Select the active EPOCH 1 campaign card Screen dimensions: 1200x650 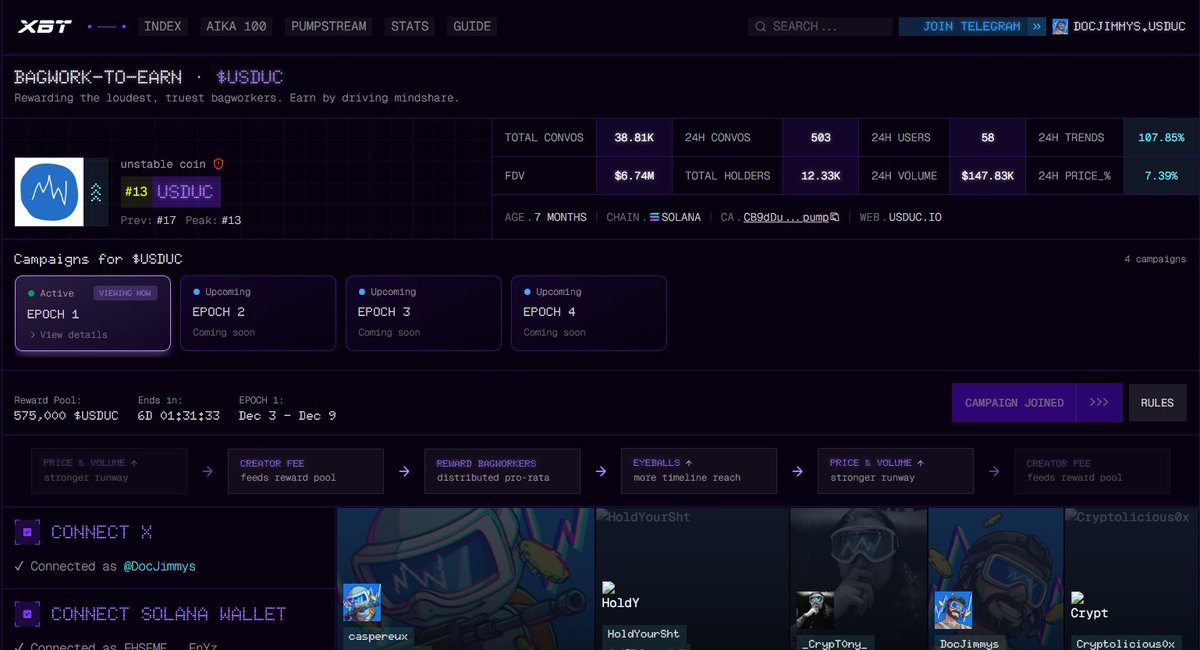(x=93, y=313)
